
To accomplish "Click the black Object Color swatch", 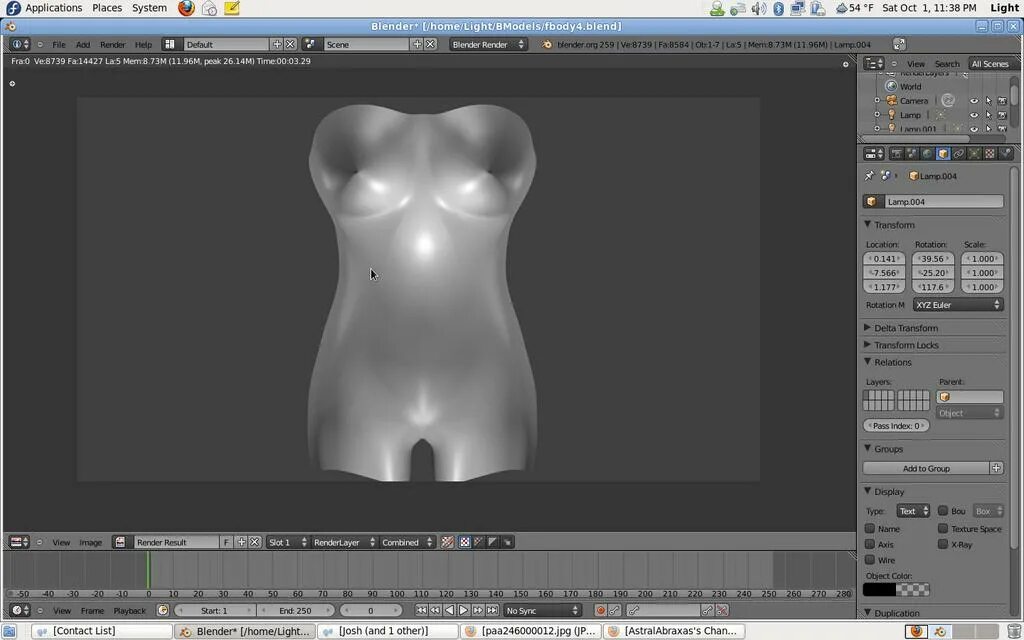I will (880, 590).
